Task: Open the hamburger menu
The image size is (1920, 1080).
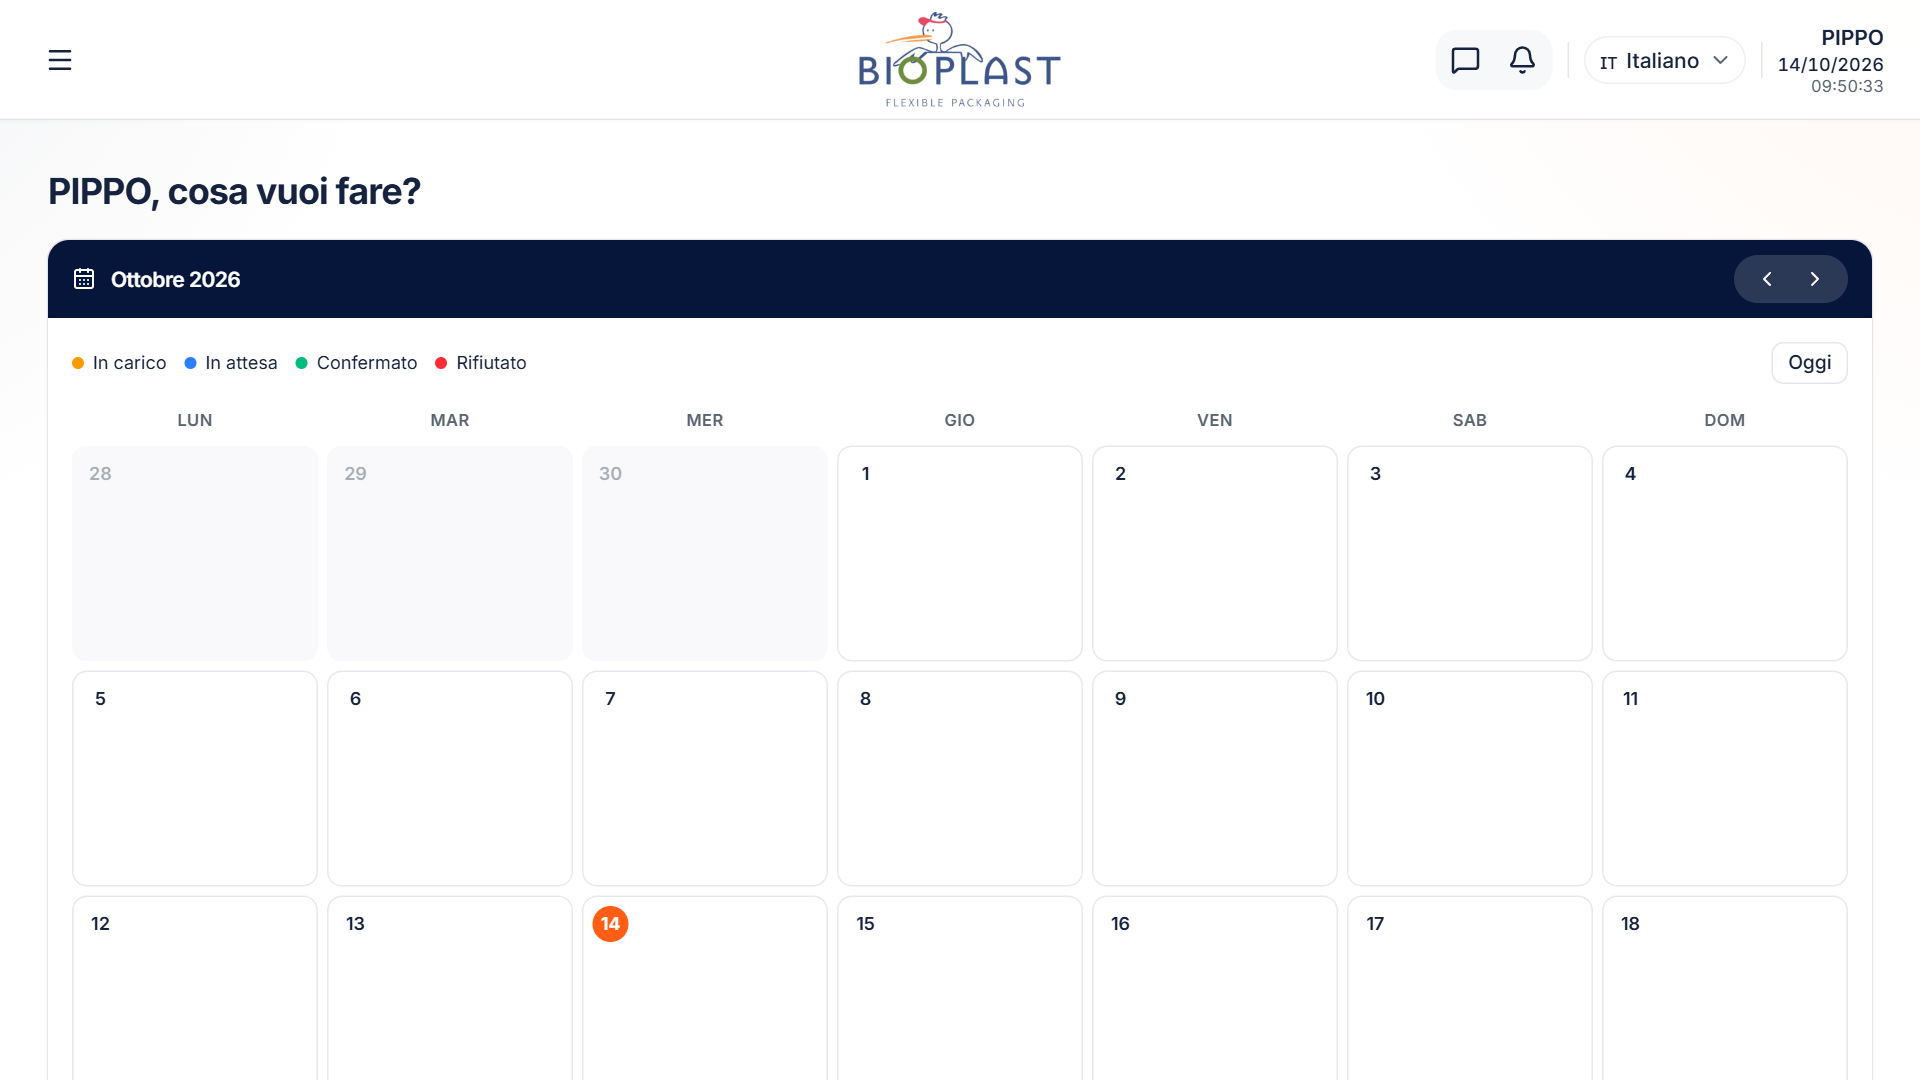Action: click(x=60, y=60)
